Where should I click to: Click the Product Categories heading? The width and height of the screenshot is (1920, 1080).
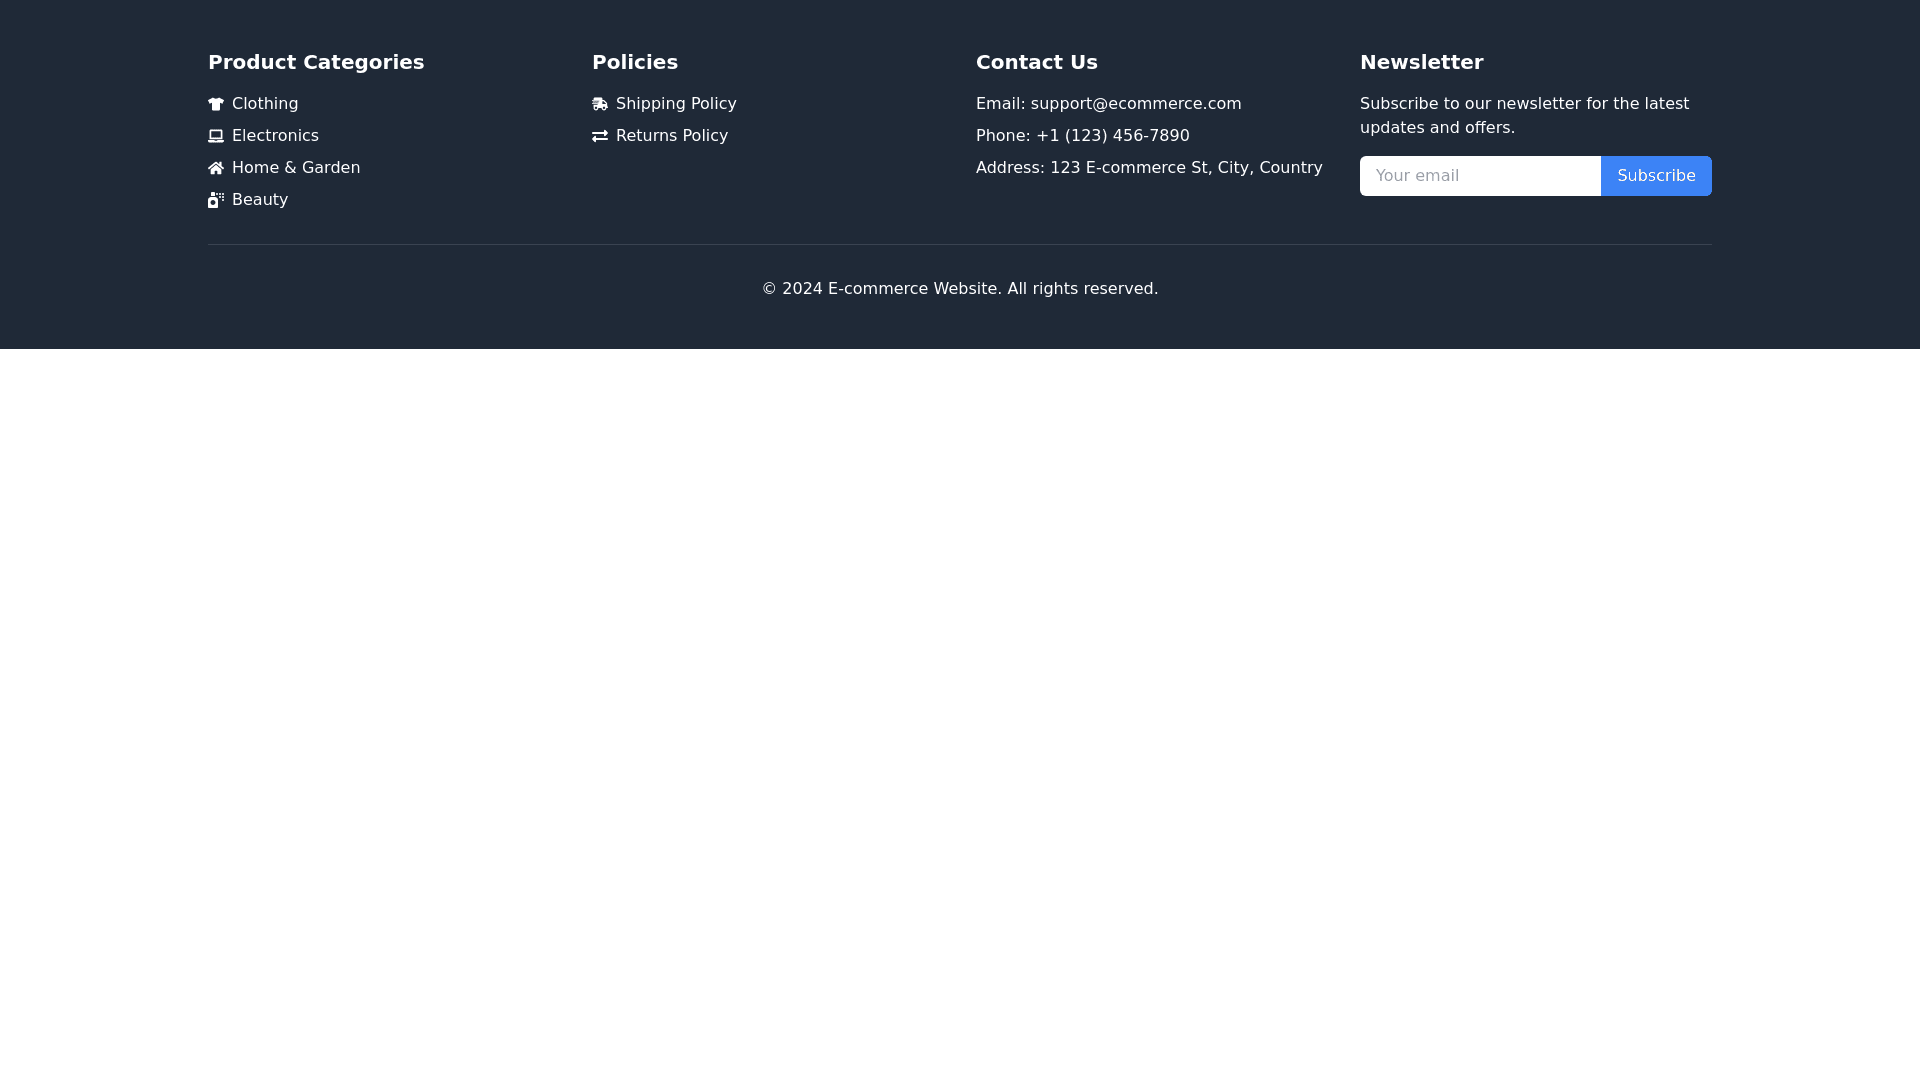tap(316, 62)
